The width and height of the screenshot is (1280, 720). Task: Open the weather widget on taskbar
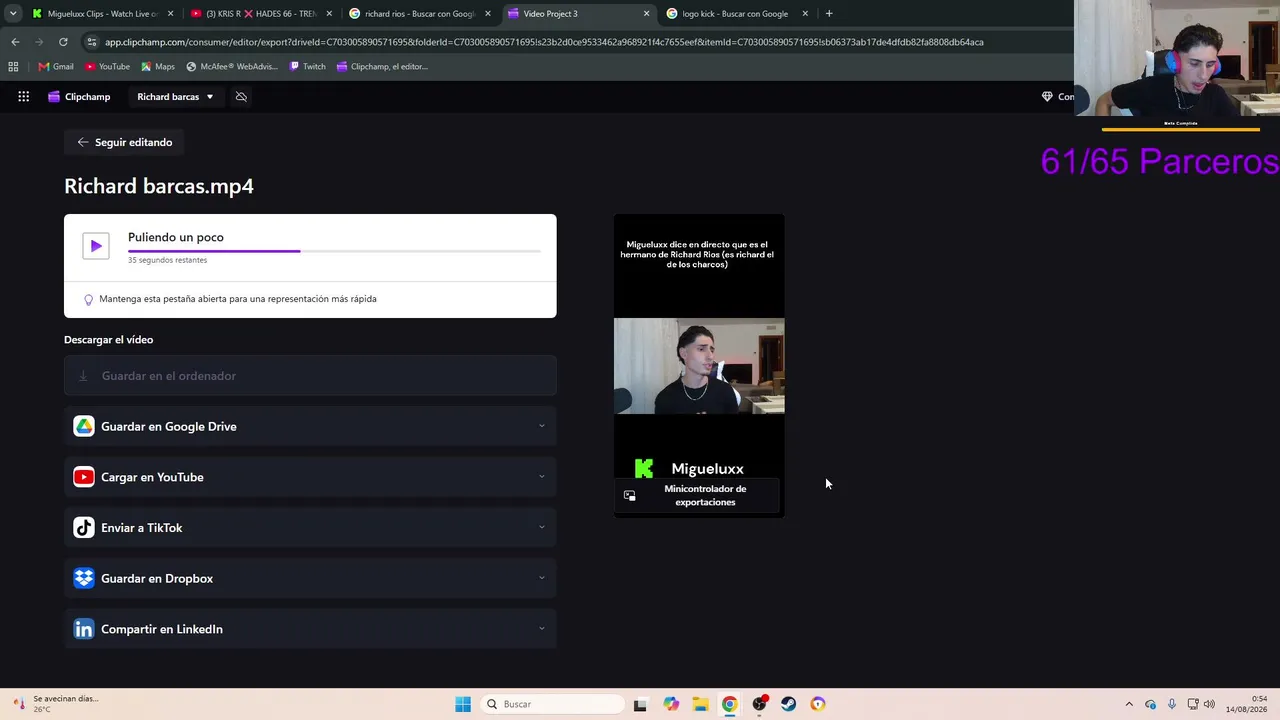[57, 704]
